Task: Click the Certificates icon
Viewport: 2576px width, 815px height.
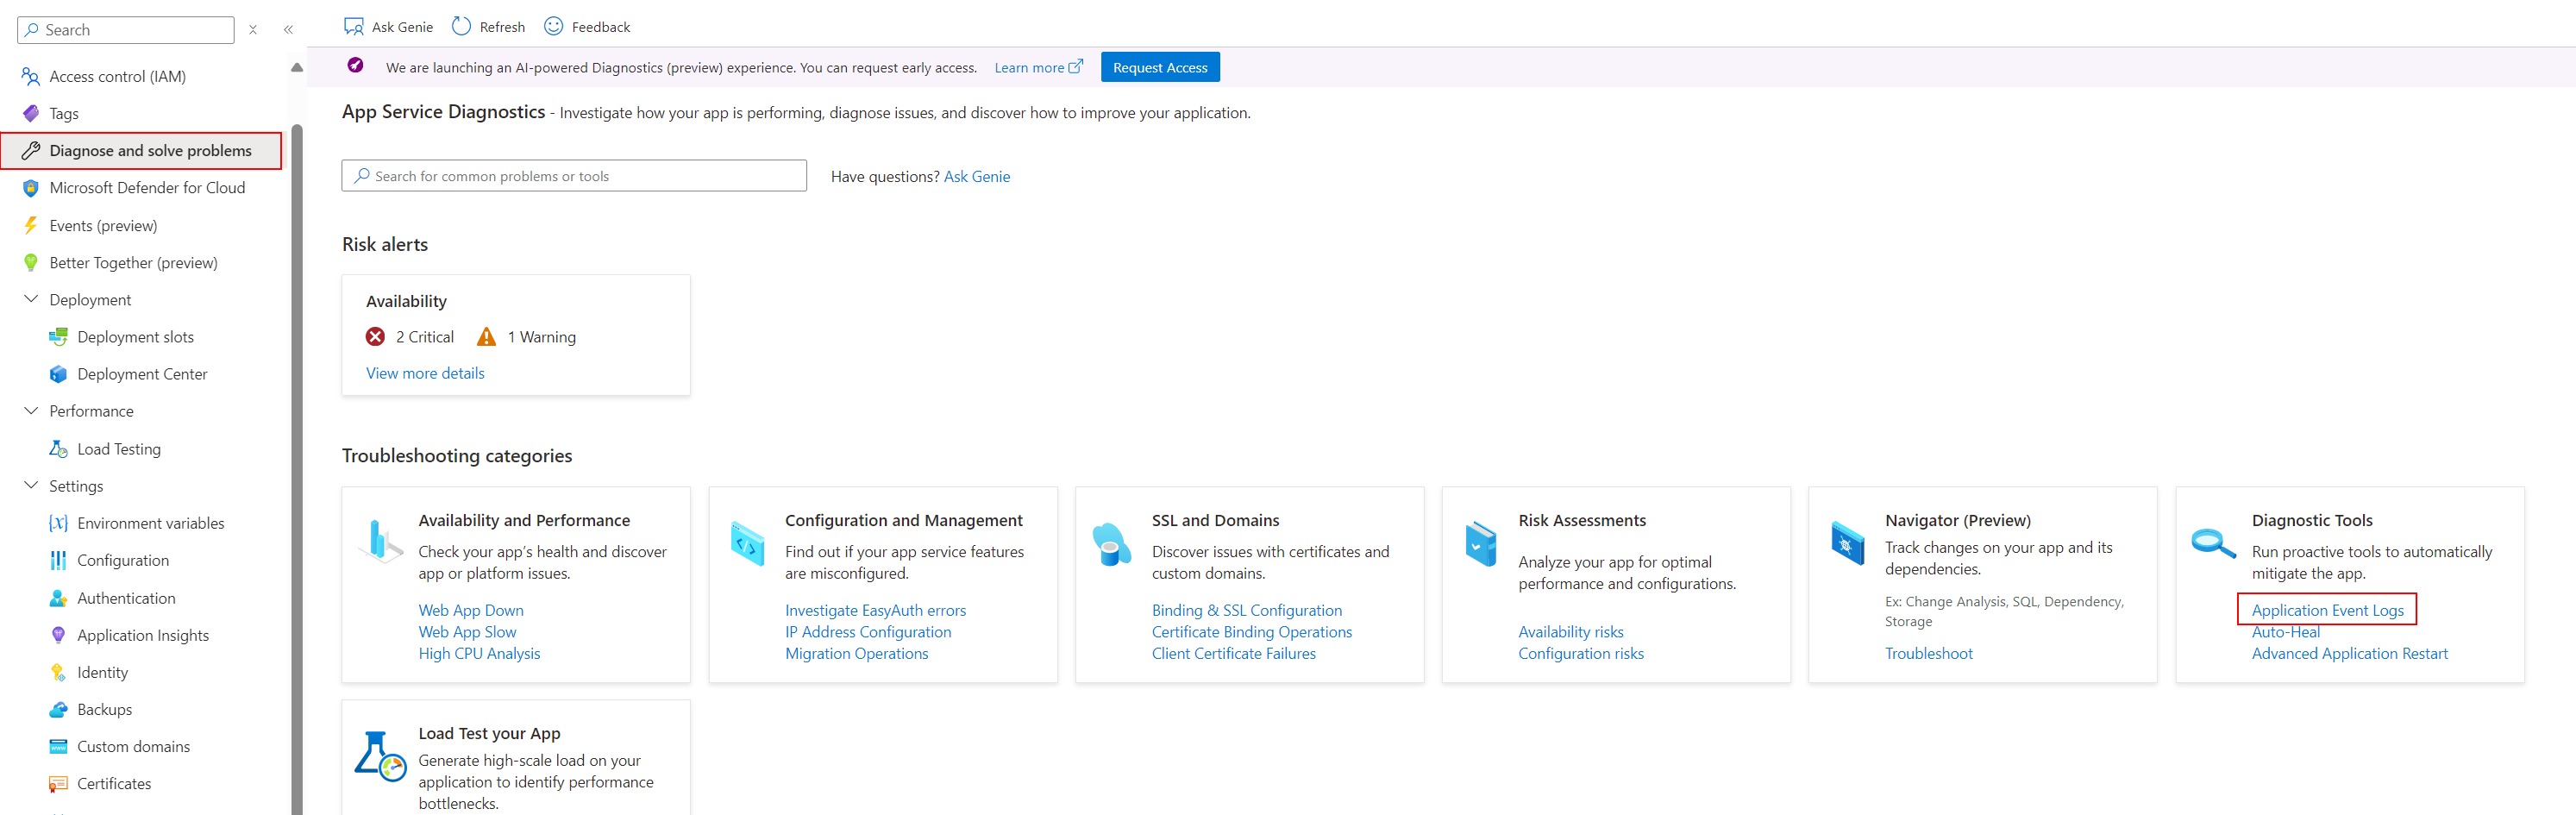Action: pyautogui.click(x=59, y=784)
